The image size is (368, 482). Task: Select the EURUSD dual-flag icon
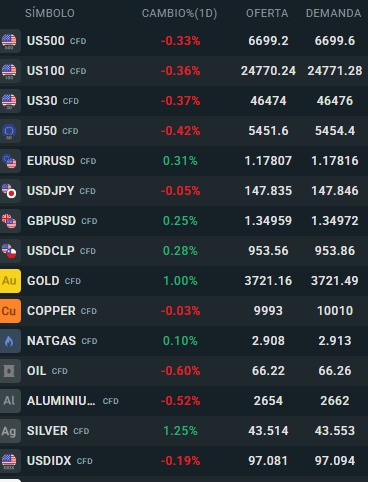click(x=9, y=161)
